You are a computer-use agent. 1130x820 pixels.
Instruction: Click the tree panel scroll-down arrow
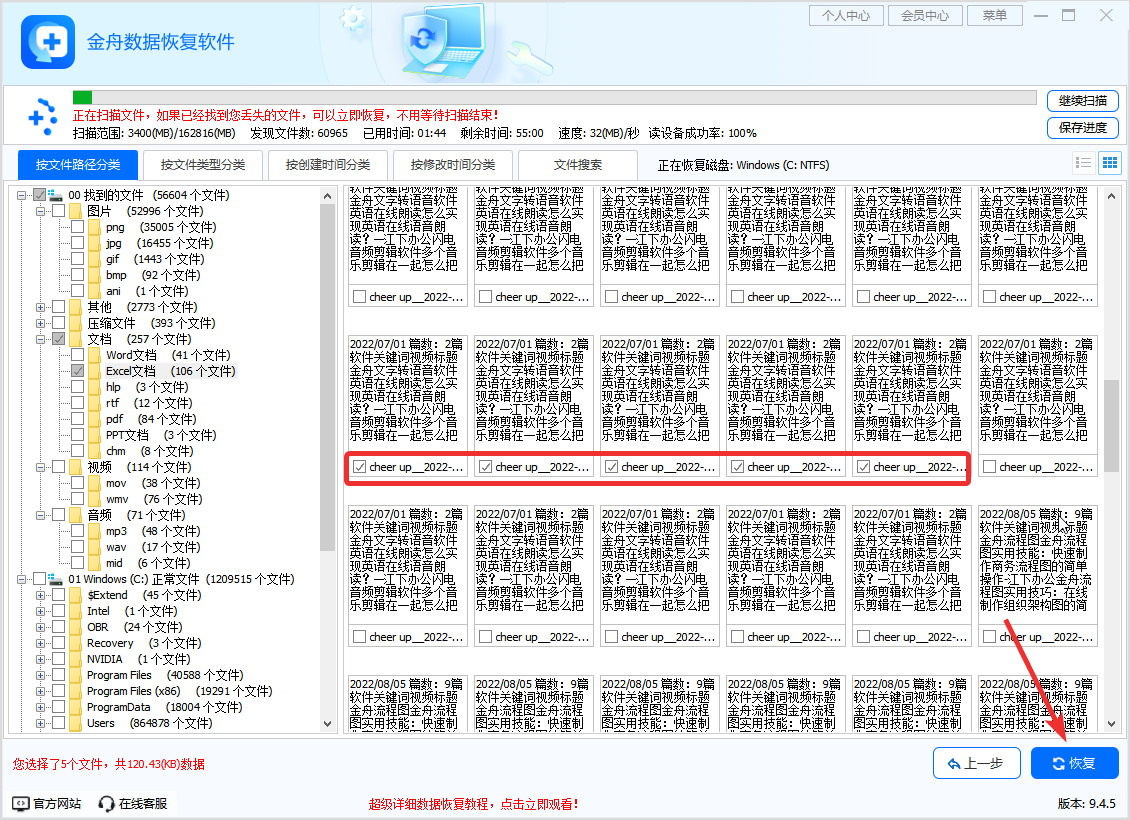[x=327, y=723]
